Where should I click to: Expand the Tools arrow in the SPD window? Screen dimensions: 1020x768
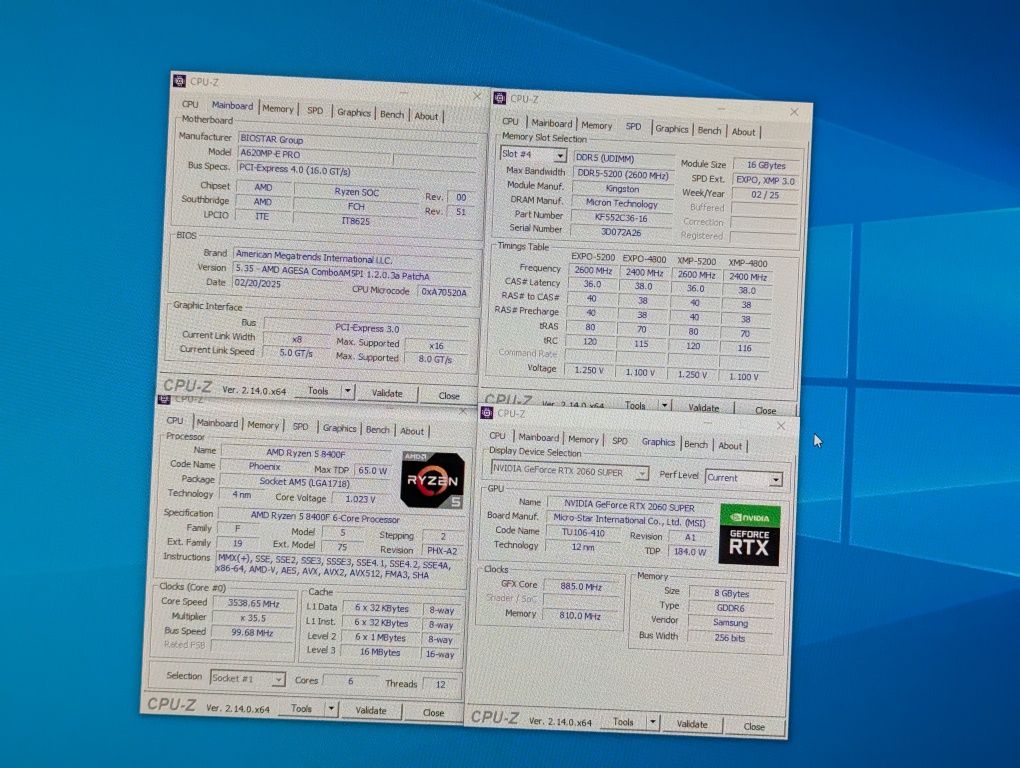[x=664, y=405]
